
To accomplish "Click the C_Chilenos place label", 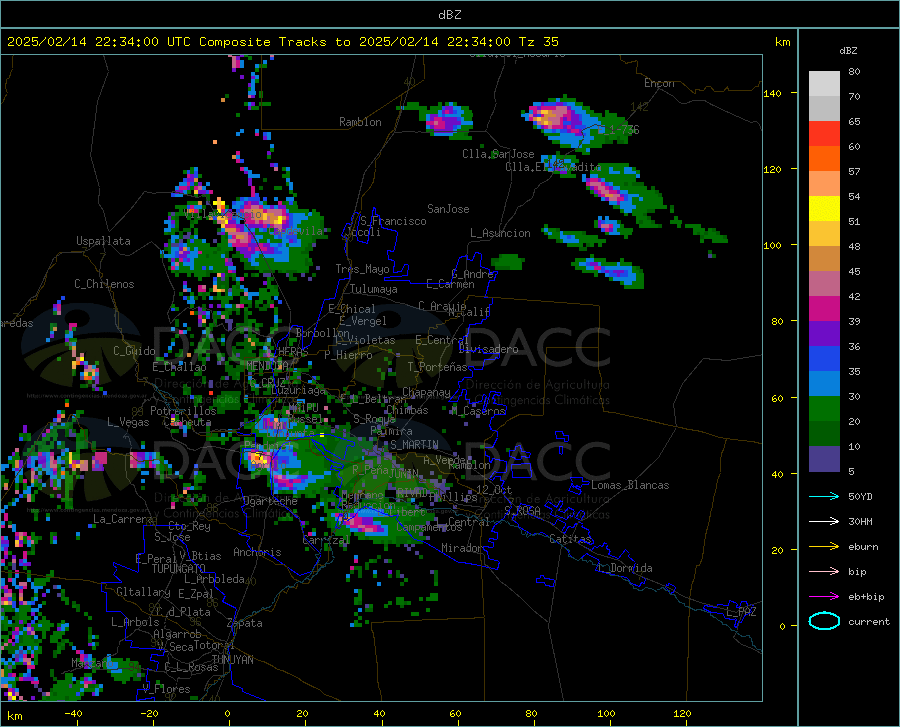I will 104,283.
